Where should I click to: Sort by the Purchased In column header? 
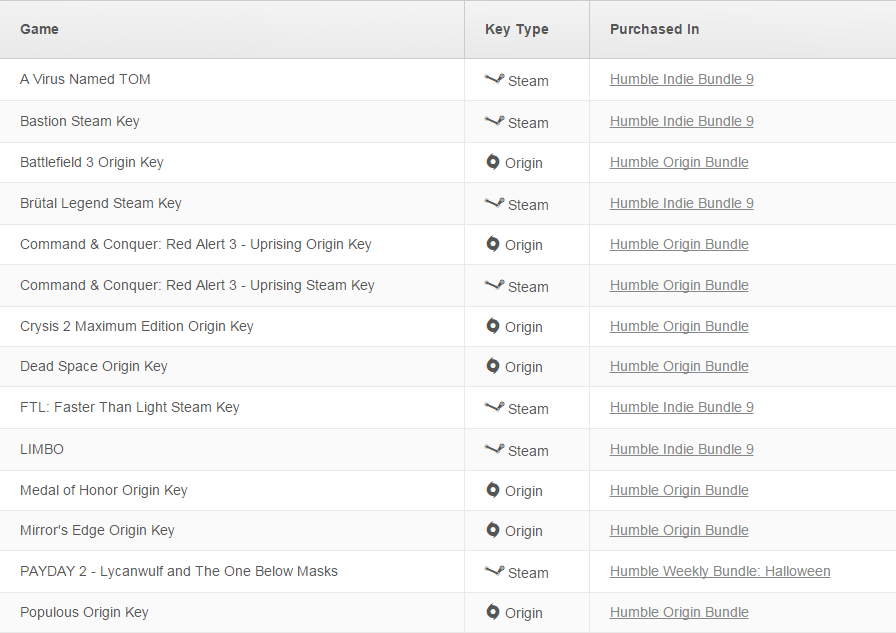[654, 29]
